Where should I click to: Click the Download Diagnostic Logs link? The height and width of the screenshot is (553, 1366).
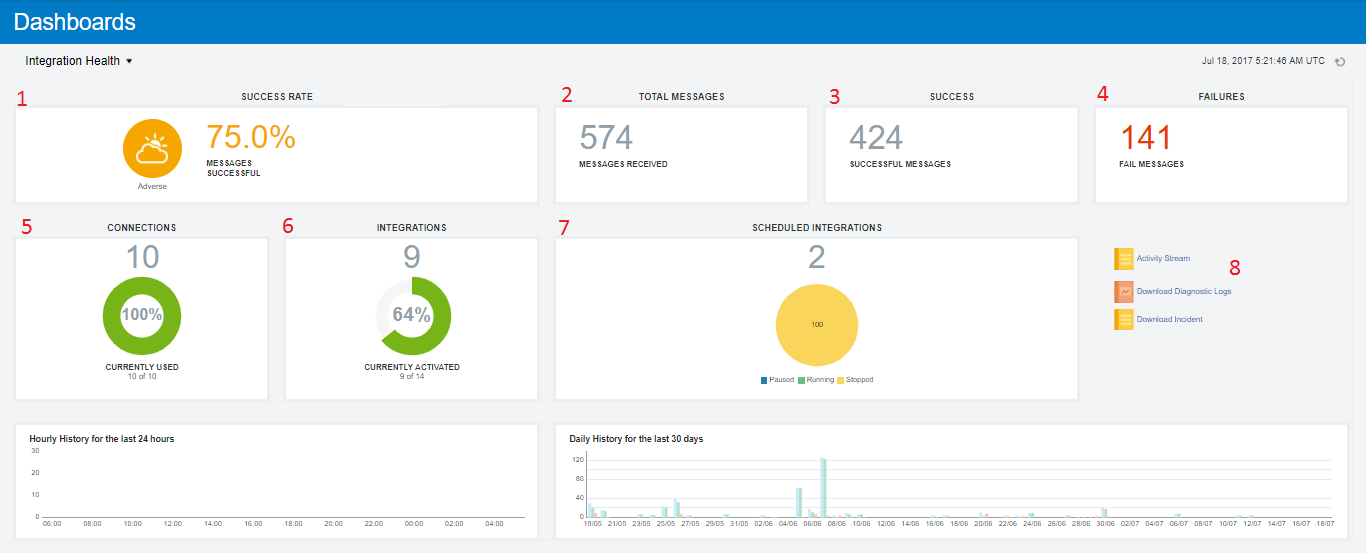1184,292
